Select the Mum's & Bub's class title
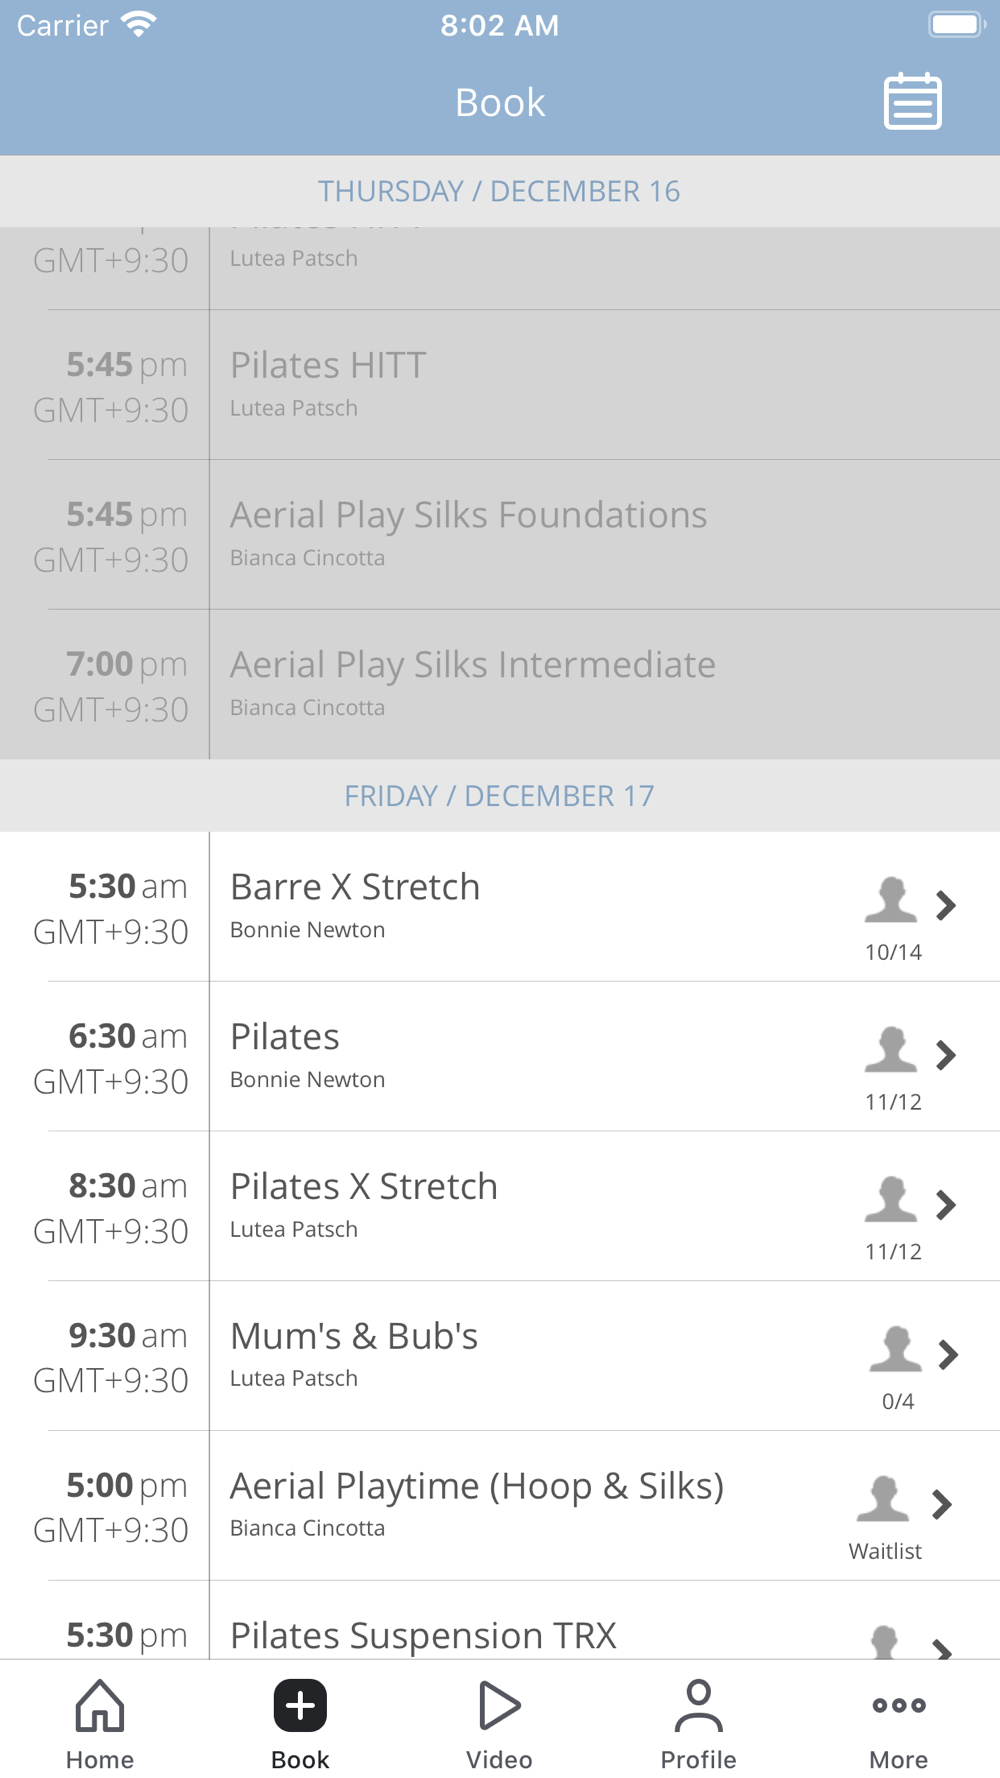This screenshot has height=1778, width=1000. tap(354, 1336)
